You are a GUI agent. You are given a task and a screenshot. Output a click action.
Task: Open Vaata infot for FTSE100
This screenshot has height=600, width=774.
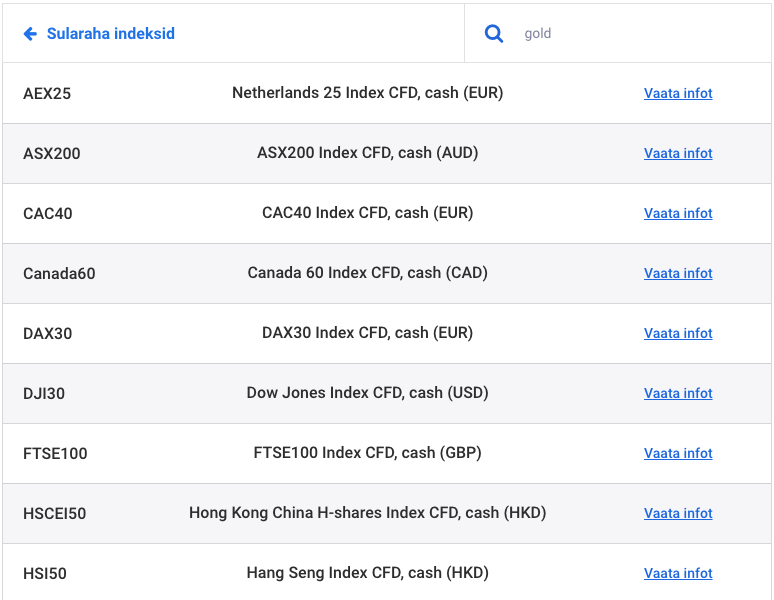pos(678,453)
